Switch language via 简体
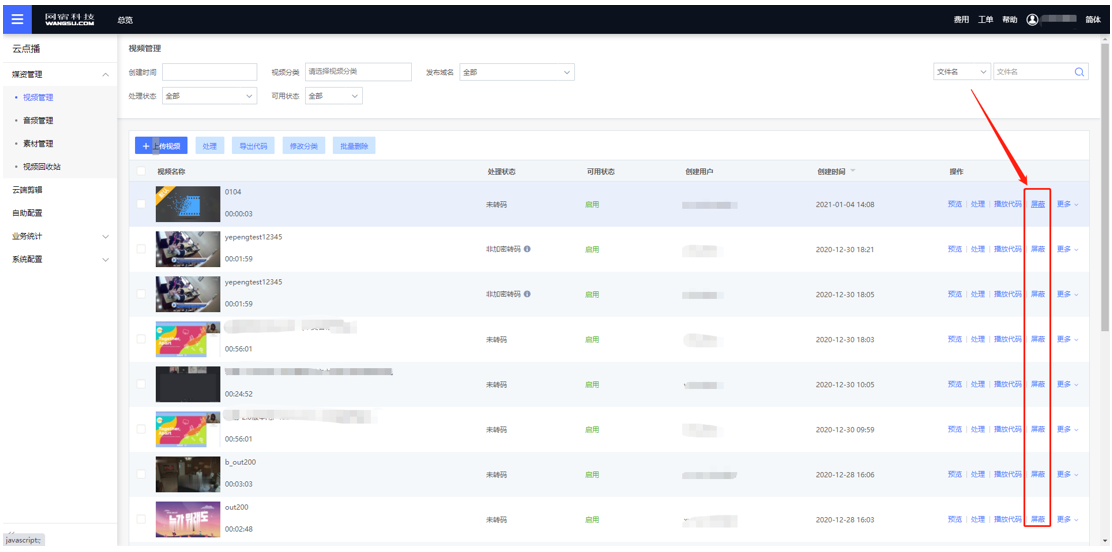The height and width of the screenshot is (552, 1112). tap(1093, 20)
